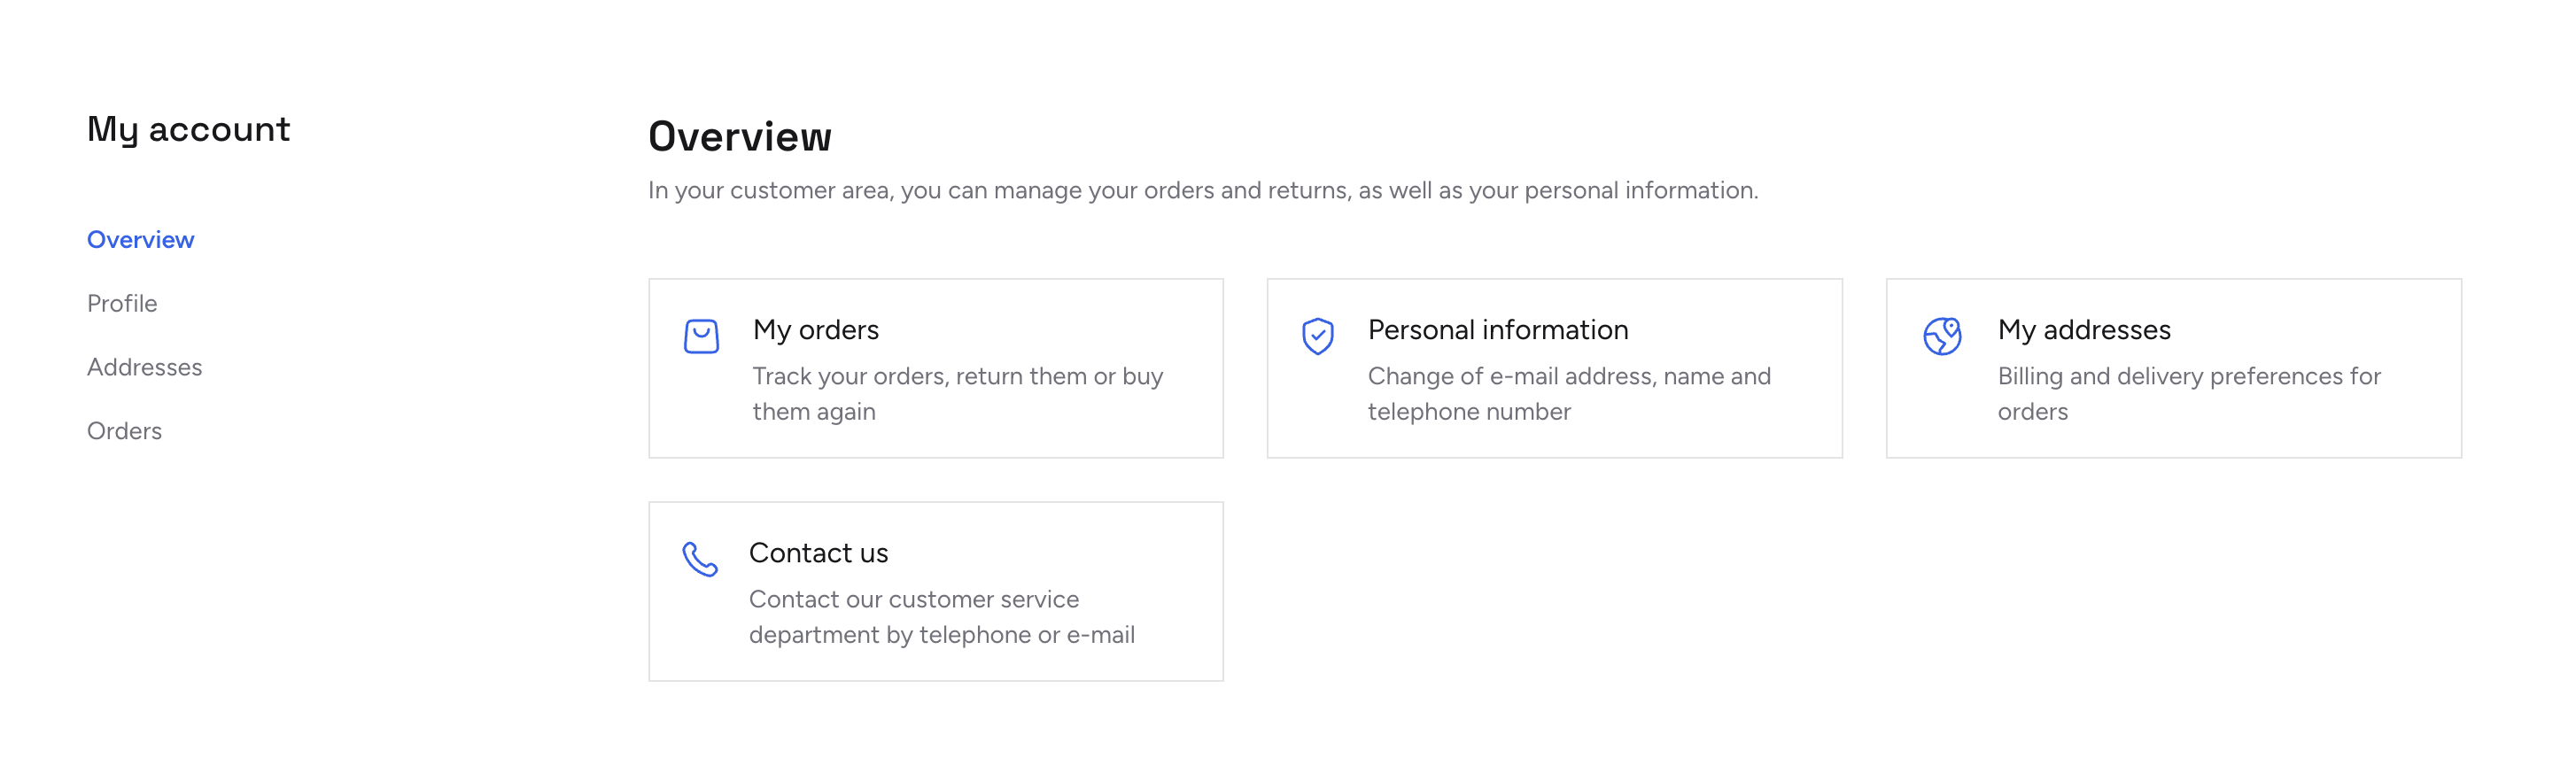The image size is (2576, 781).
Task: Click the "In your customer area" intro text
Action: [x=1202, y=191]
